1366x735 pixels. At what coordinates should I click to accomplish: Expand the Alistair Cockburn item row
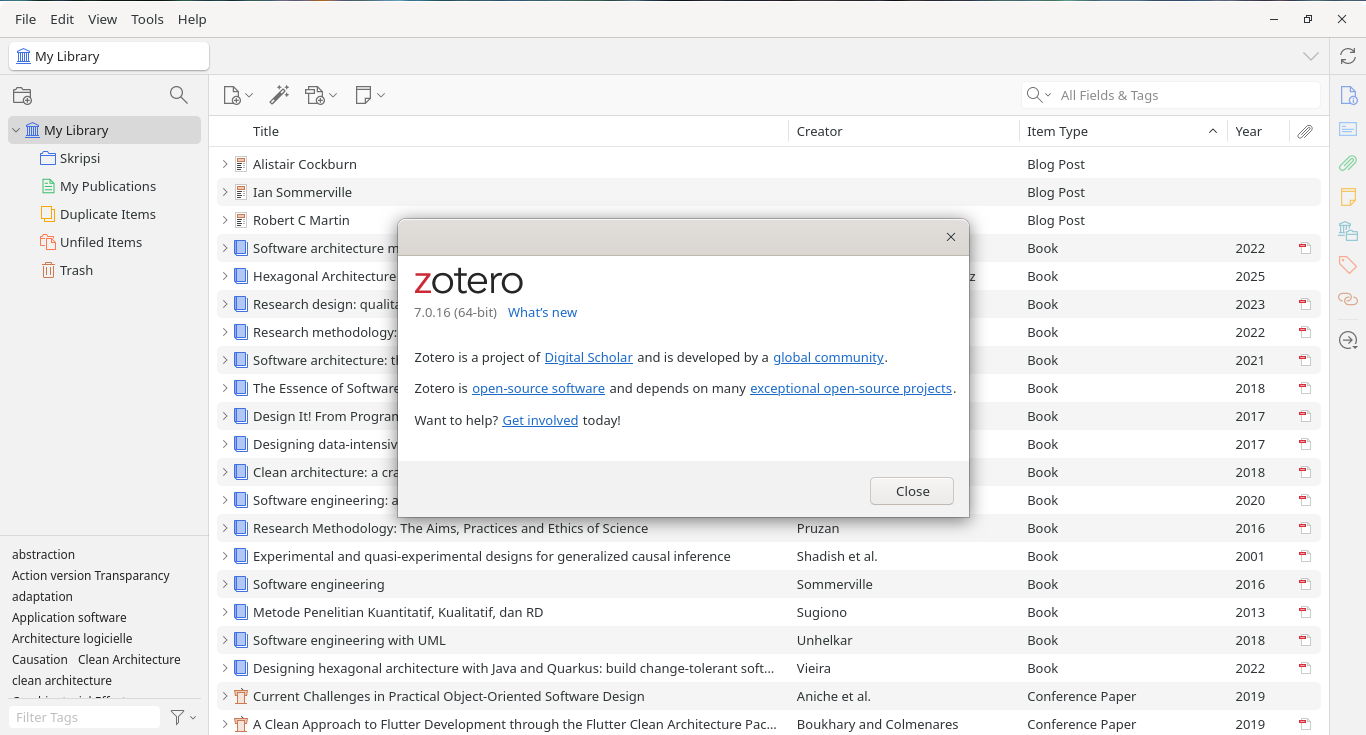click(x=225, y=164)
